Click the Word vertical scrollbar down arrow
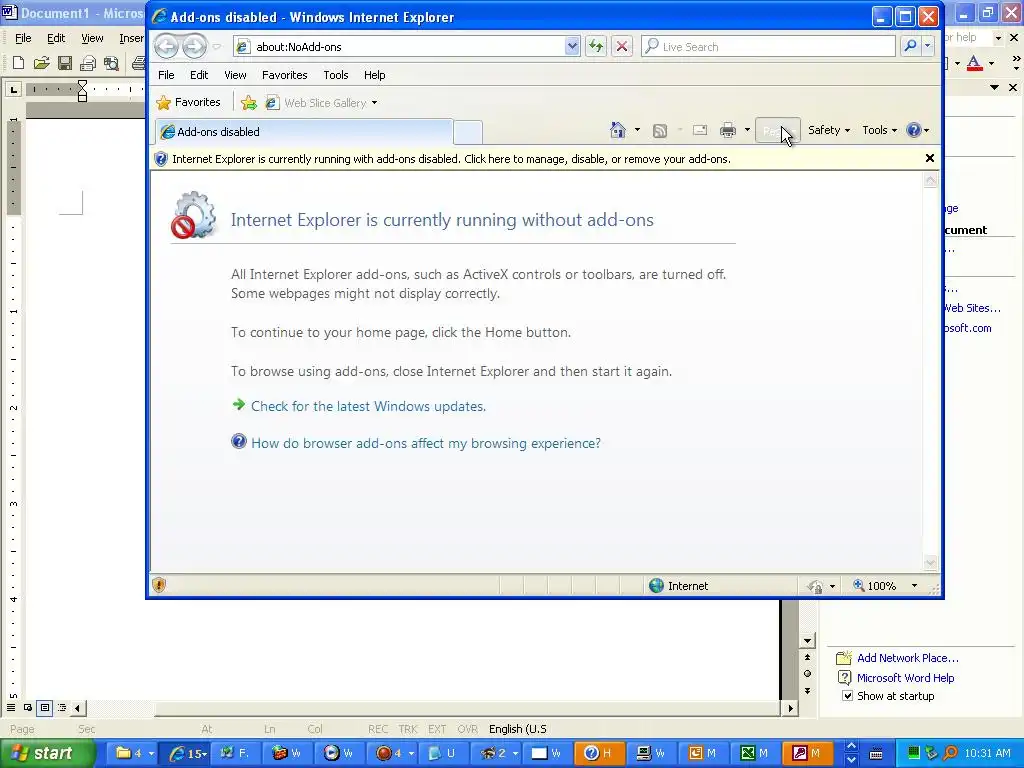 click(x=807, y=641)
